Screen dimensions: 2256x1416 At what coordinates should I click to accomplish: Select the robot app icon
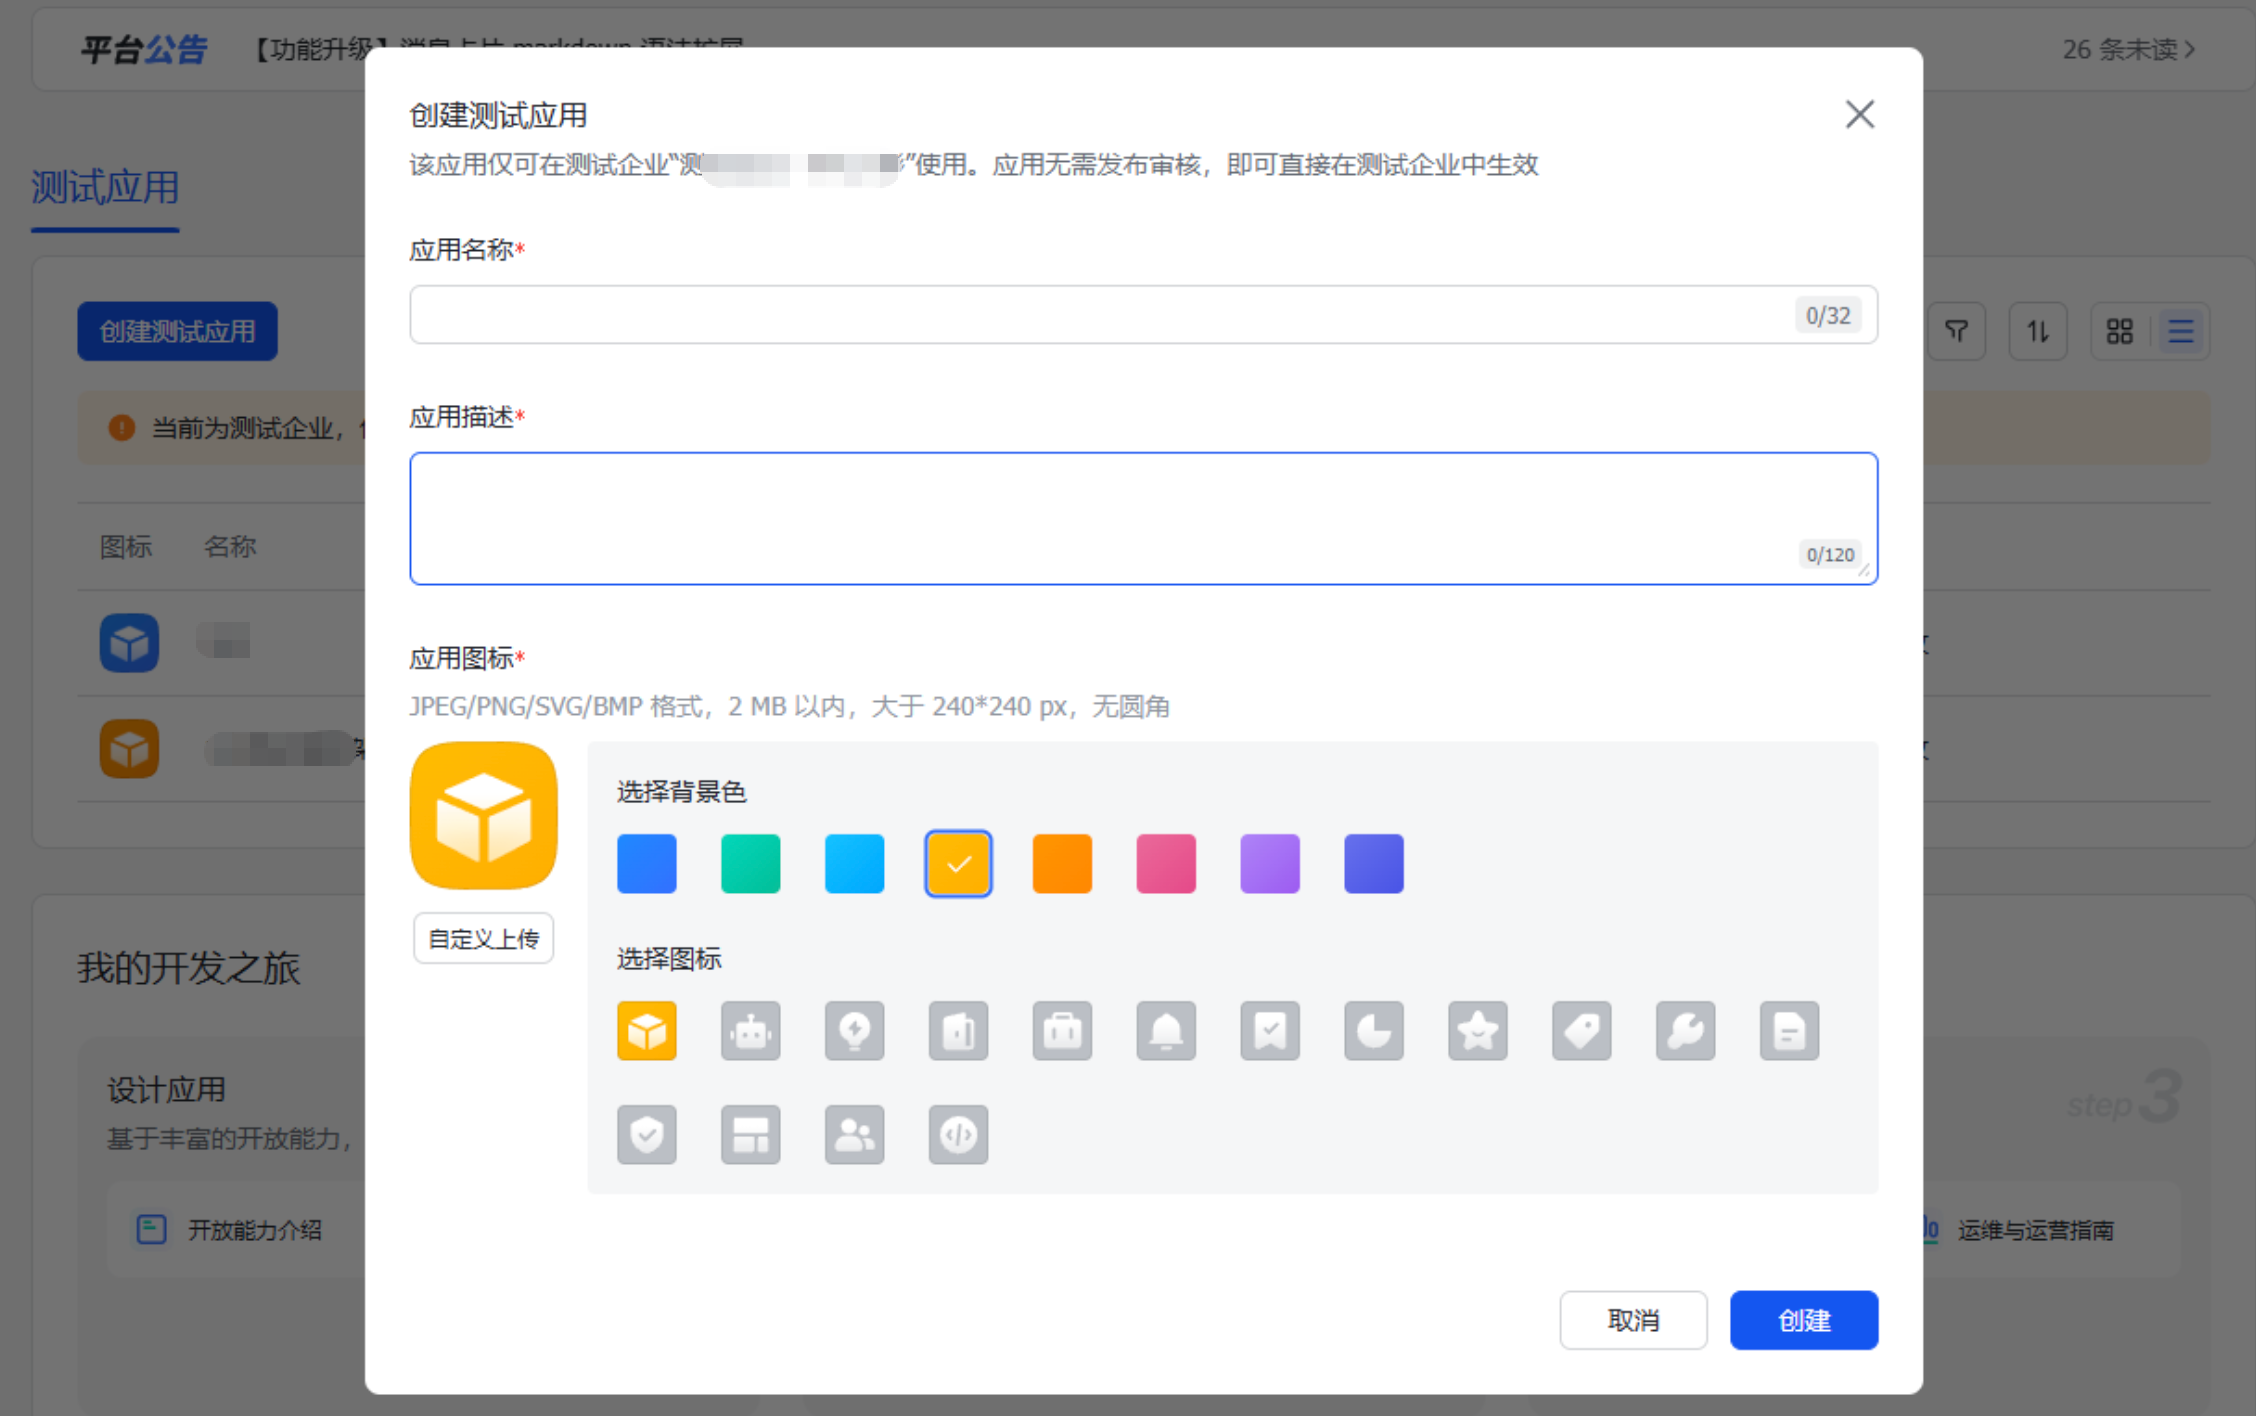pyautogui.click(x=750, y=1030)
